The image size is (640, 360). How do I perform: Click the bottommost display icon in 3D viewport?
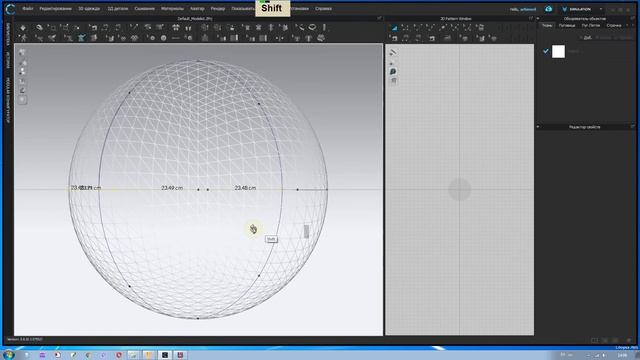(x=22, y=100)
